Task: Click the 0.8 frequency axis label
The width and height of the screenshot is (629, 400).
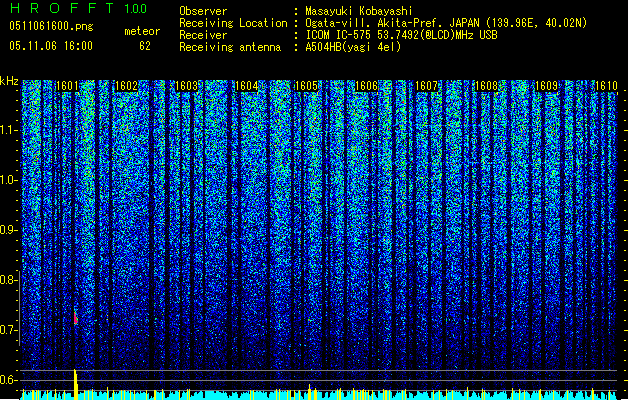Action: (x=8, y=280)
